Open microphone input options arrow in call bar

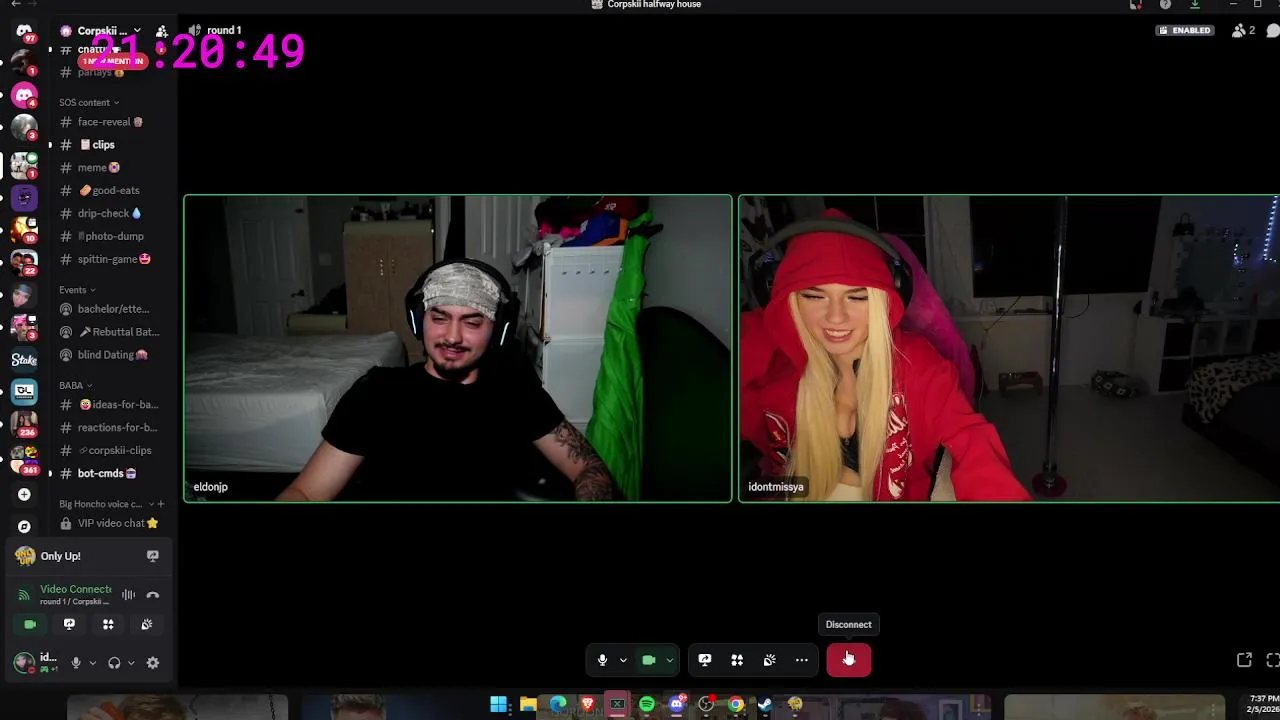point(623,660)
